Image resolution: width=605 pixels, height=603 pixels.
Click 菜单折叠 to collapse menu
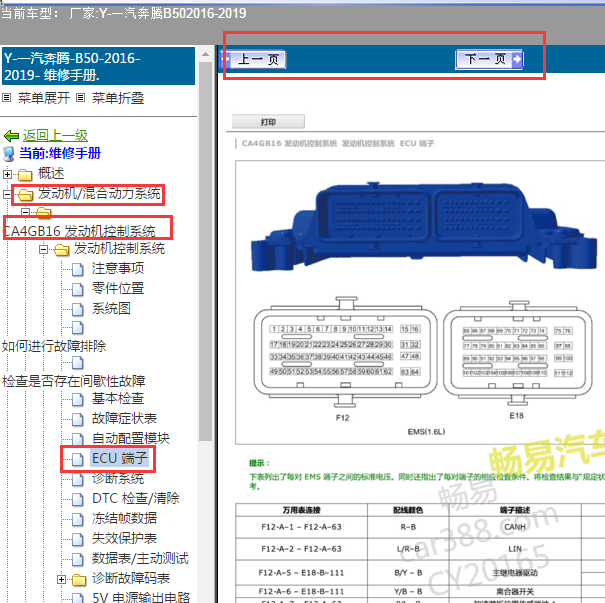tap(118, 98)
